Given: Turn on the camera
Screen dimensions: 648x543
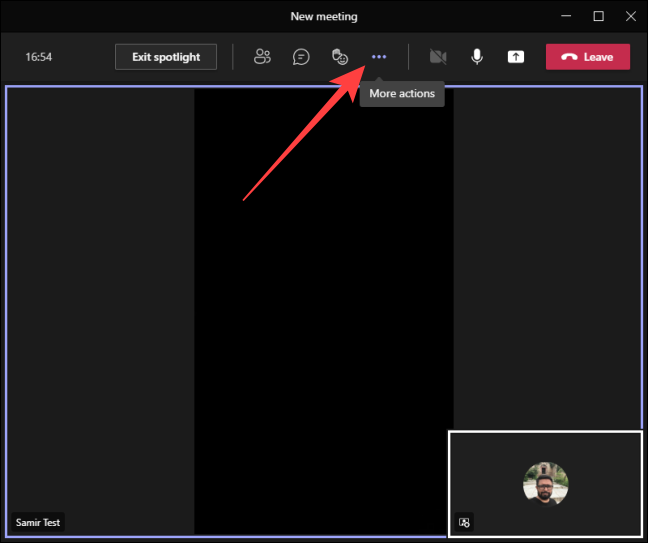Looking at the screenshot, I should click(x=438, y=57).
